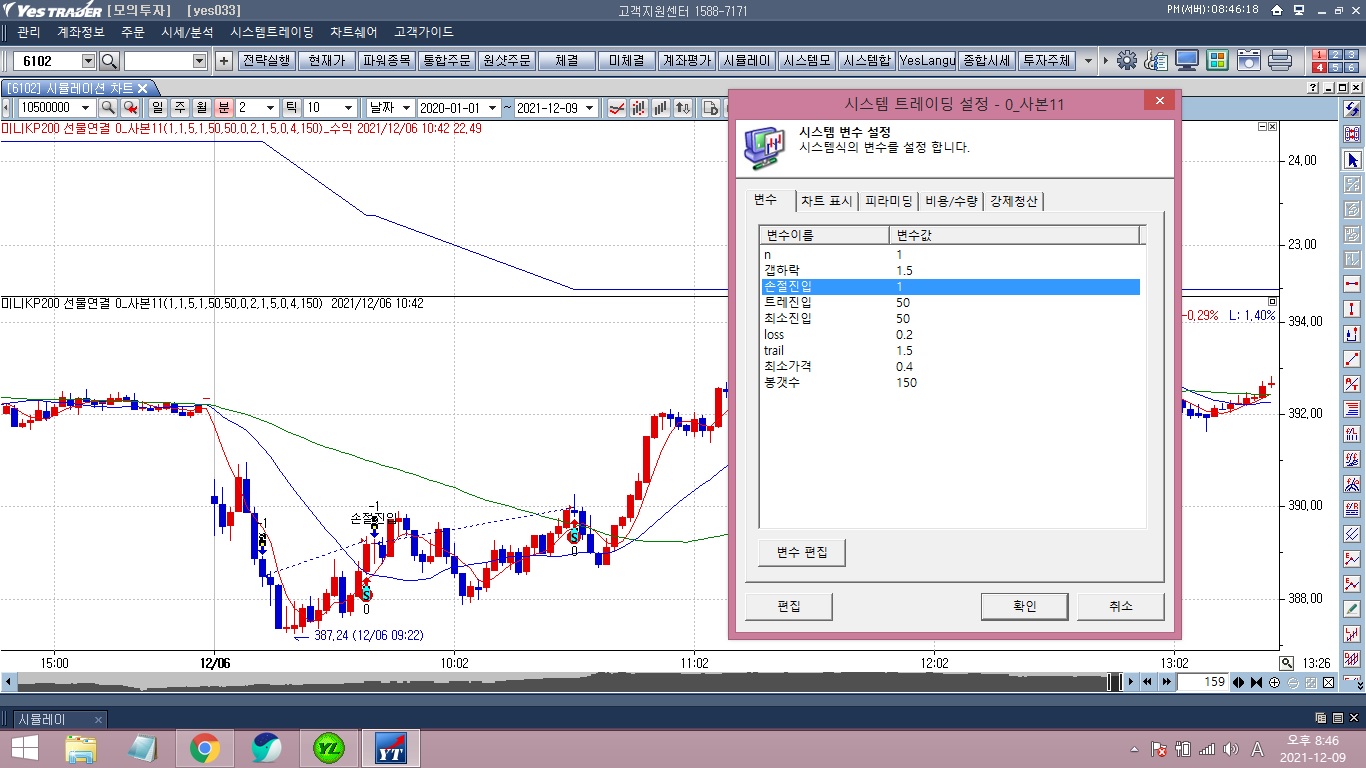The image size is (1366, 768).
Task: Click the Chrome icon in taskbar
Action: pos(205,747)
